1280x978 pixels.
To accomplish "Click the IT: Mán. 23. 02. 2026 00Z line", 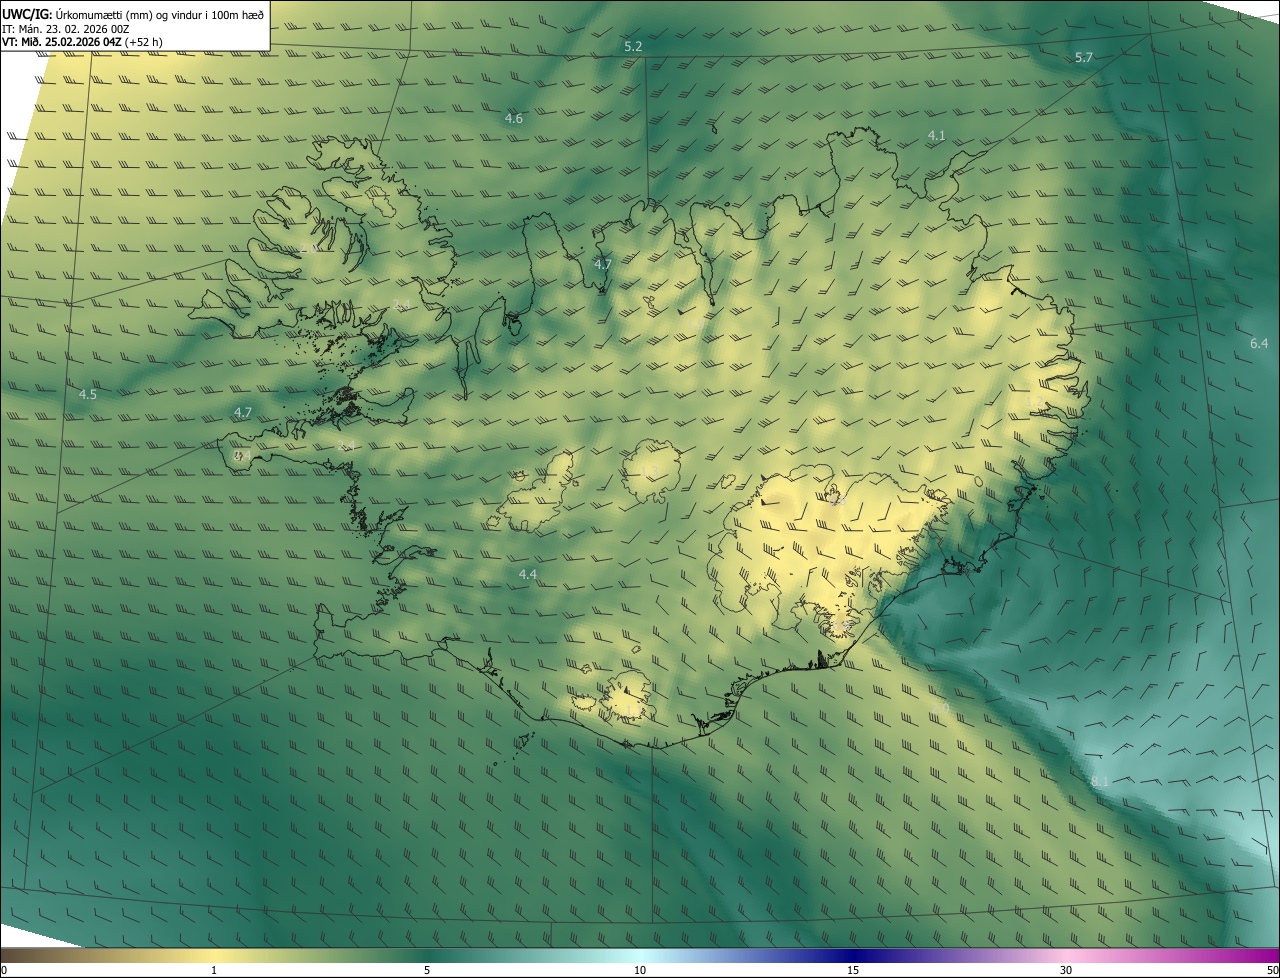I will tap(65, 28).
